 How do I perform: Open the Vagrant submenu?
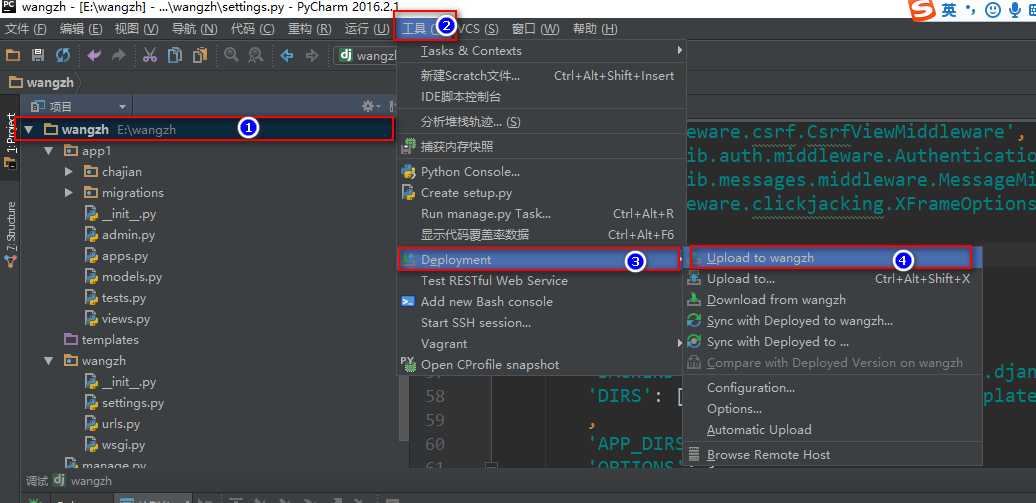(x=542, y=344)
